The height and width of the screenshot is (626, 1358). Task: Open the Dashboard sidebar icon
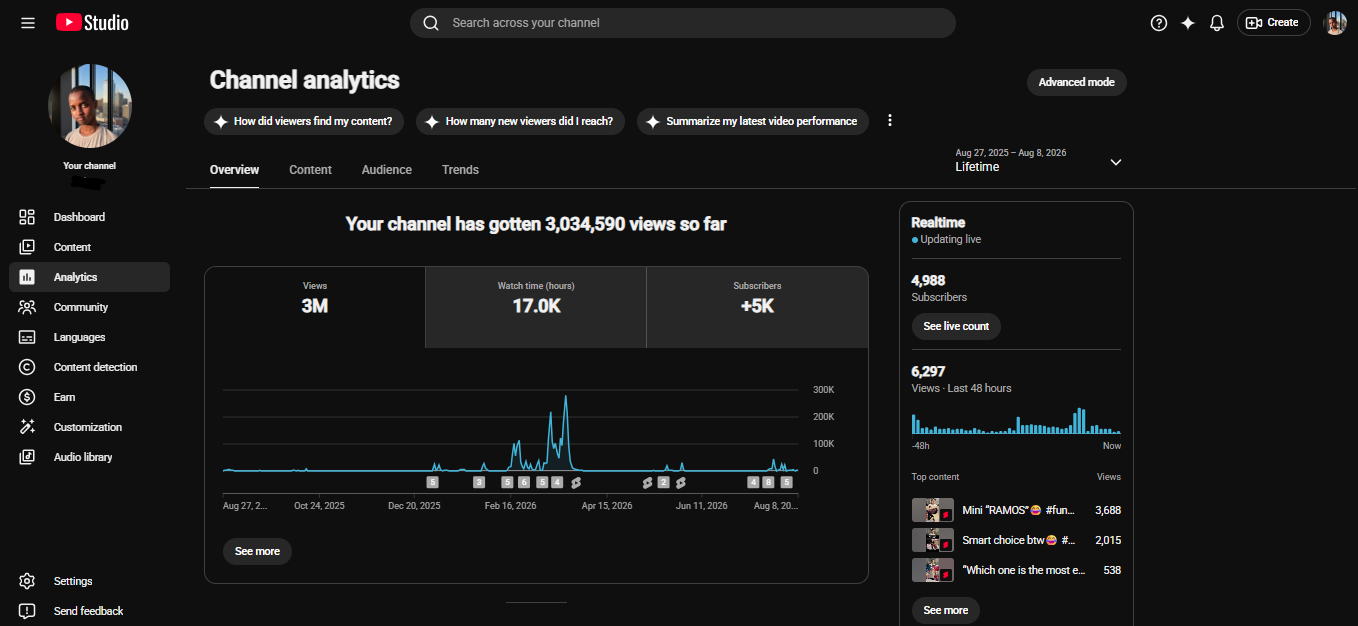pyautogui.click(x=27, y=217)
